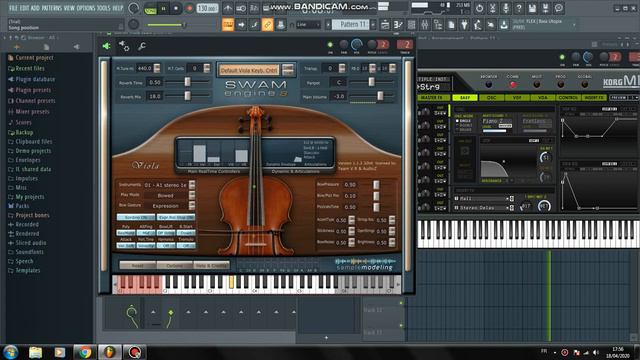640x360 pixels.
Task: Click the preset load/save button beside the preset name
Action: coord(288,70)
